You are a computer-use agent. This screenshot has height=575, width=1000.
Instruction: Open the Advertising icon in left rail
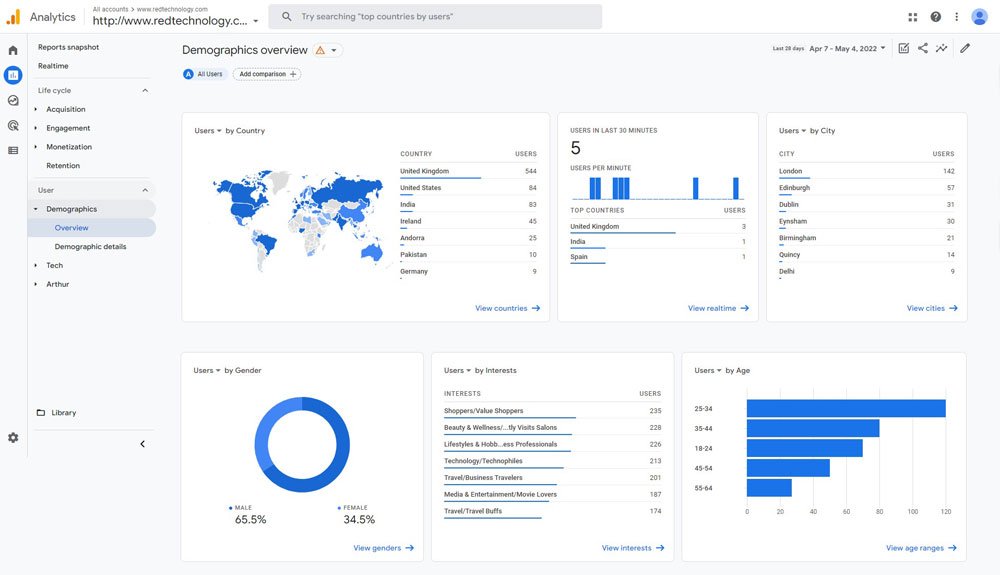coord(13,126)
